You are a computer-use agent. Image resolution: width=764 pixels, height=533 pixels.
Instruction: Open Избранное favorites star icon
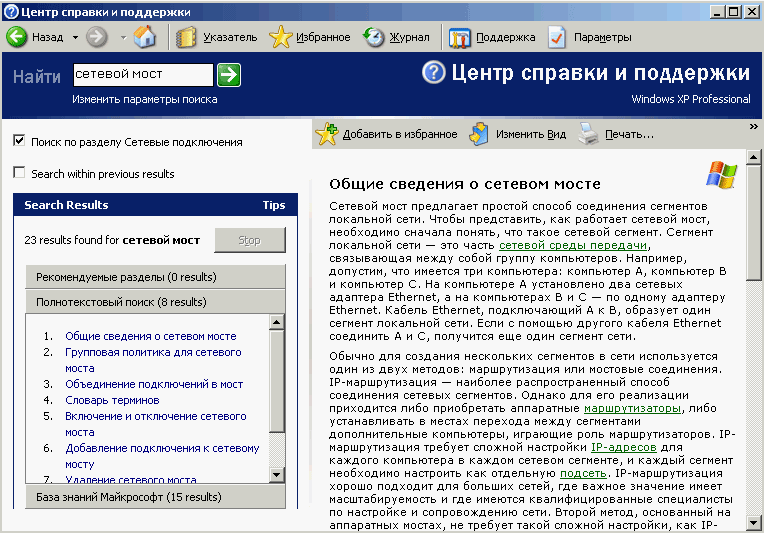coord(281,37)
